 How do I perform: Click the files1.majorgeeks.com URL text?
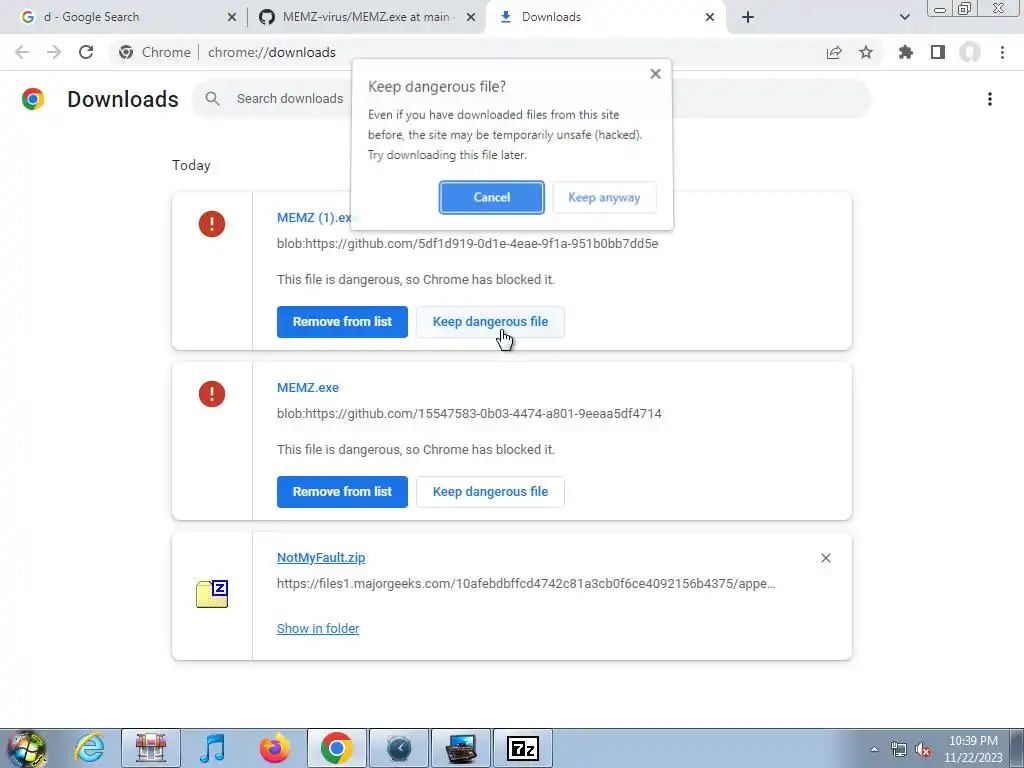click(526, 583)
